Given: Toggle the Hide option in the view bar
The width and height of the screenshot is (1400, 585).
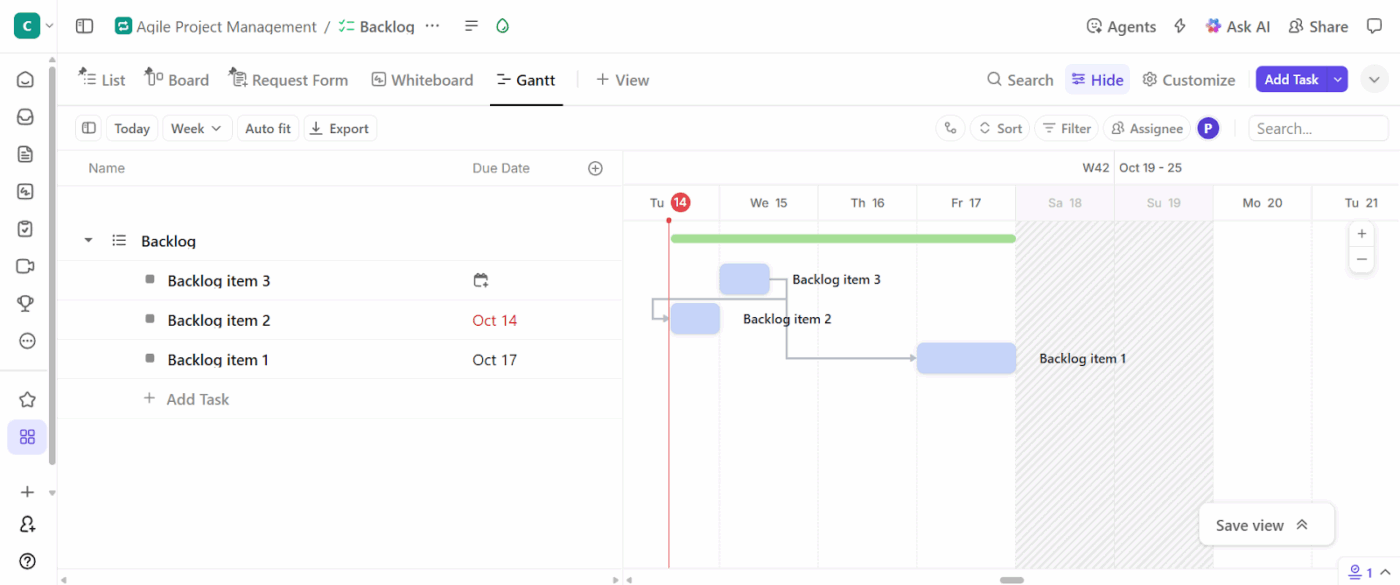Looking at the screenshot, I should (x=1097, y=79).
